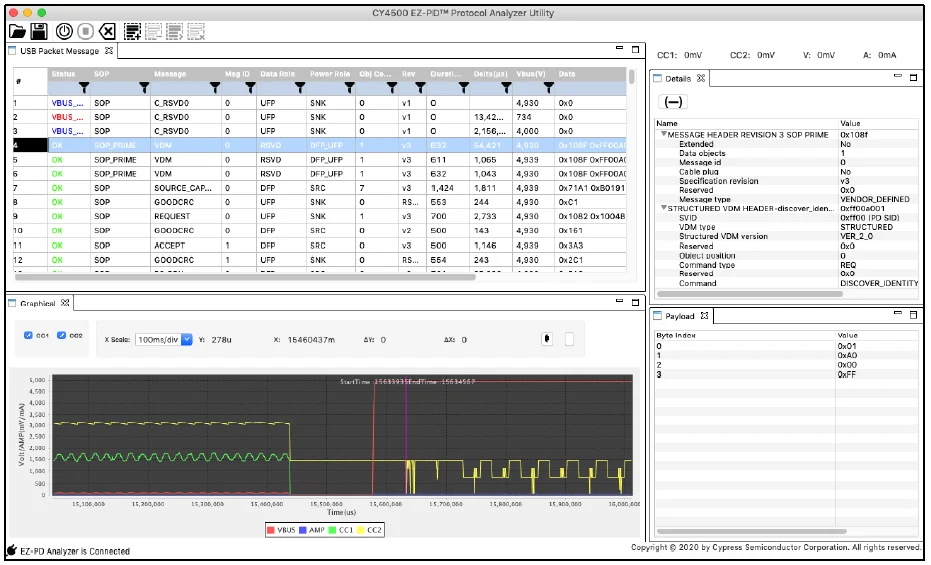Viewport: 931px width, 565px height.
Task: Click the dark marker button in Graphical panel
Action: click(x=547, y=339)
